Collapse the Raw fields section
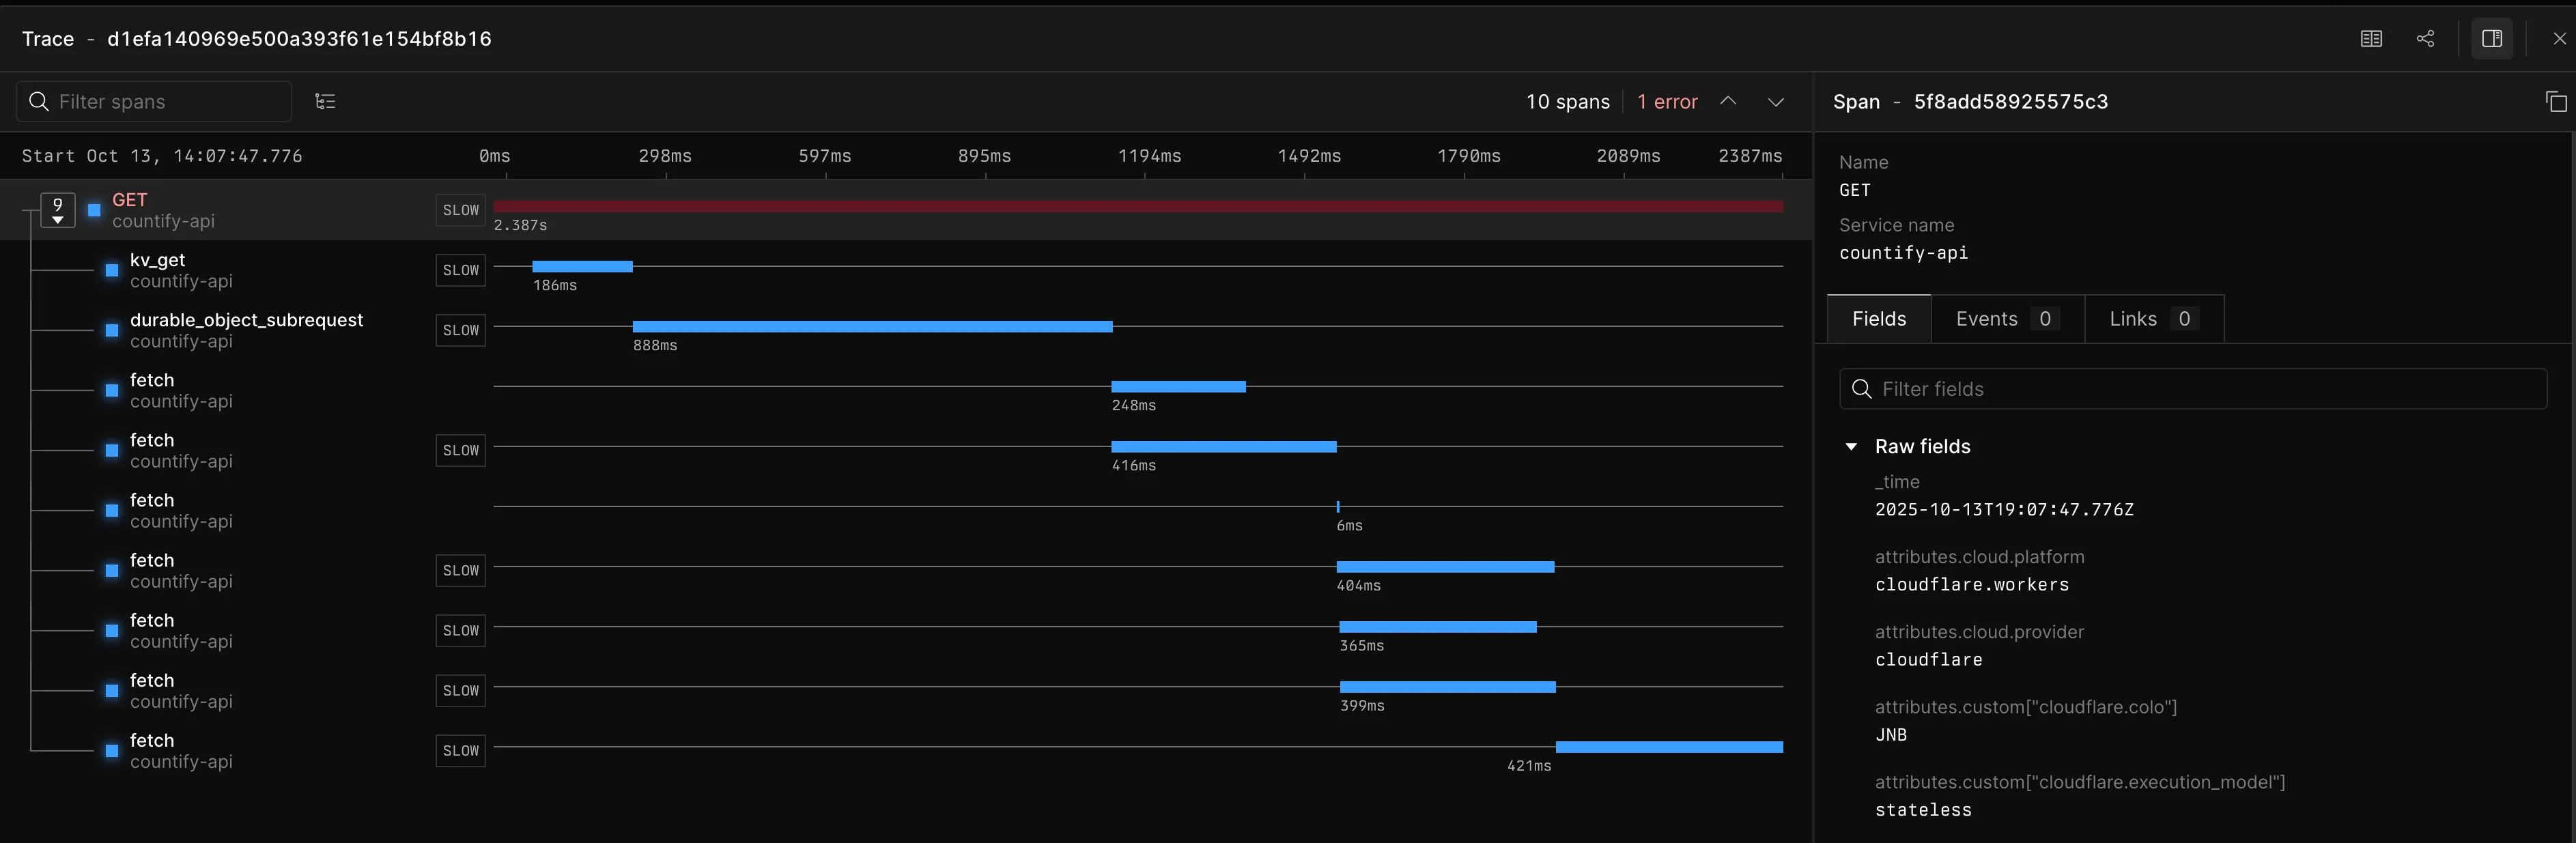 pyautogui.click(x=1852, y=446)
